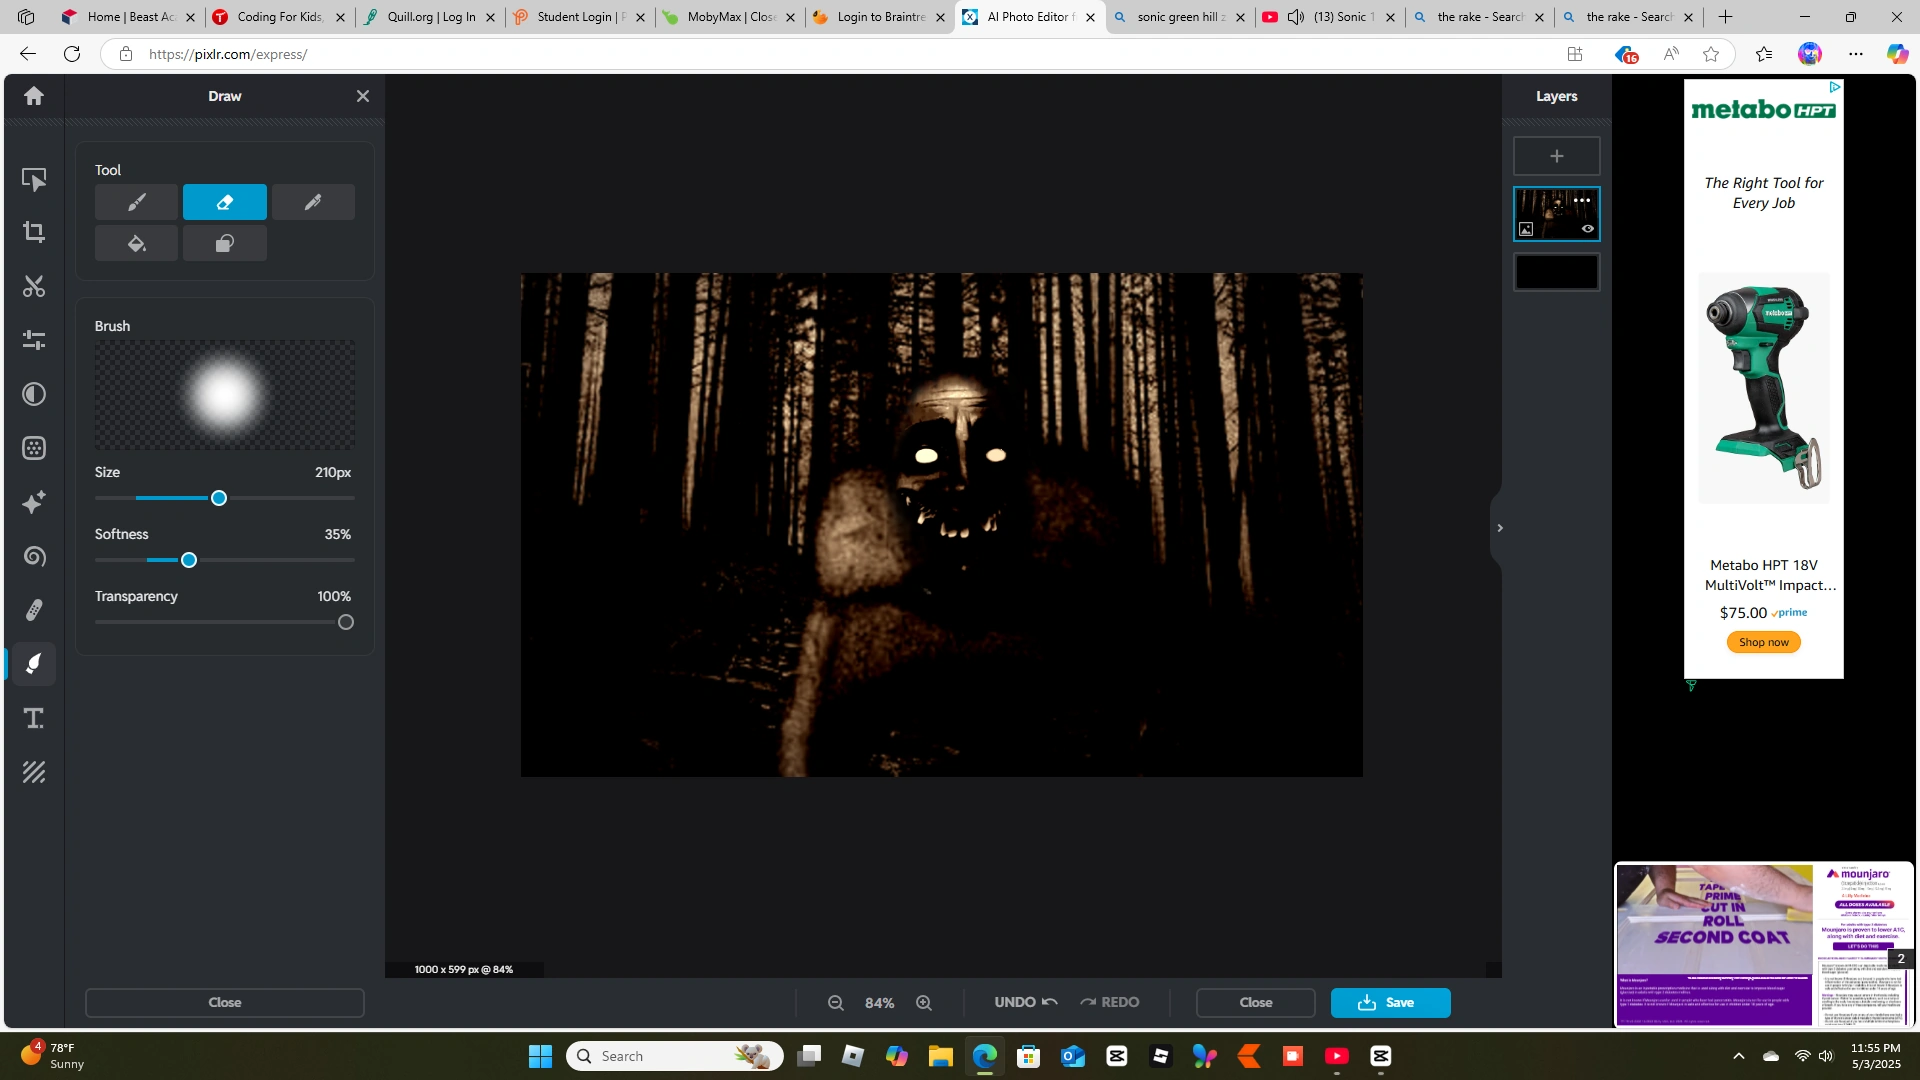Collapse the Layers panel arrow
Image resolution: width=1920 pixels, height=1080 pixels.
[x=1499, y=528]
